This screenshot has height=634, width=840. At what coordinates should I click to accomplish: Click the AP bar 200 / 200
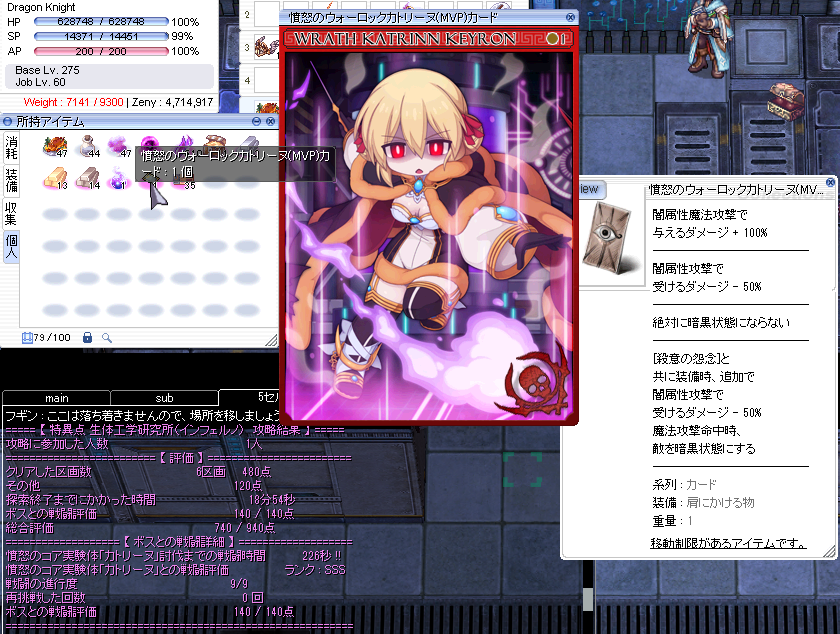[x=101, y=51]
